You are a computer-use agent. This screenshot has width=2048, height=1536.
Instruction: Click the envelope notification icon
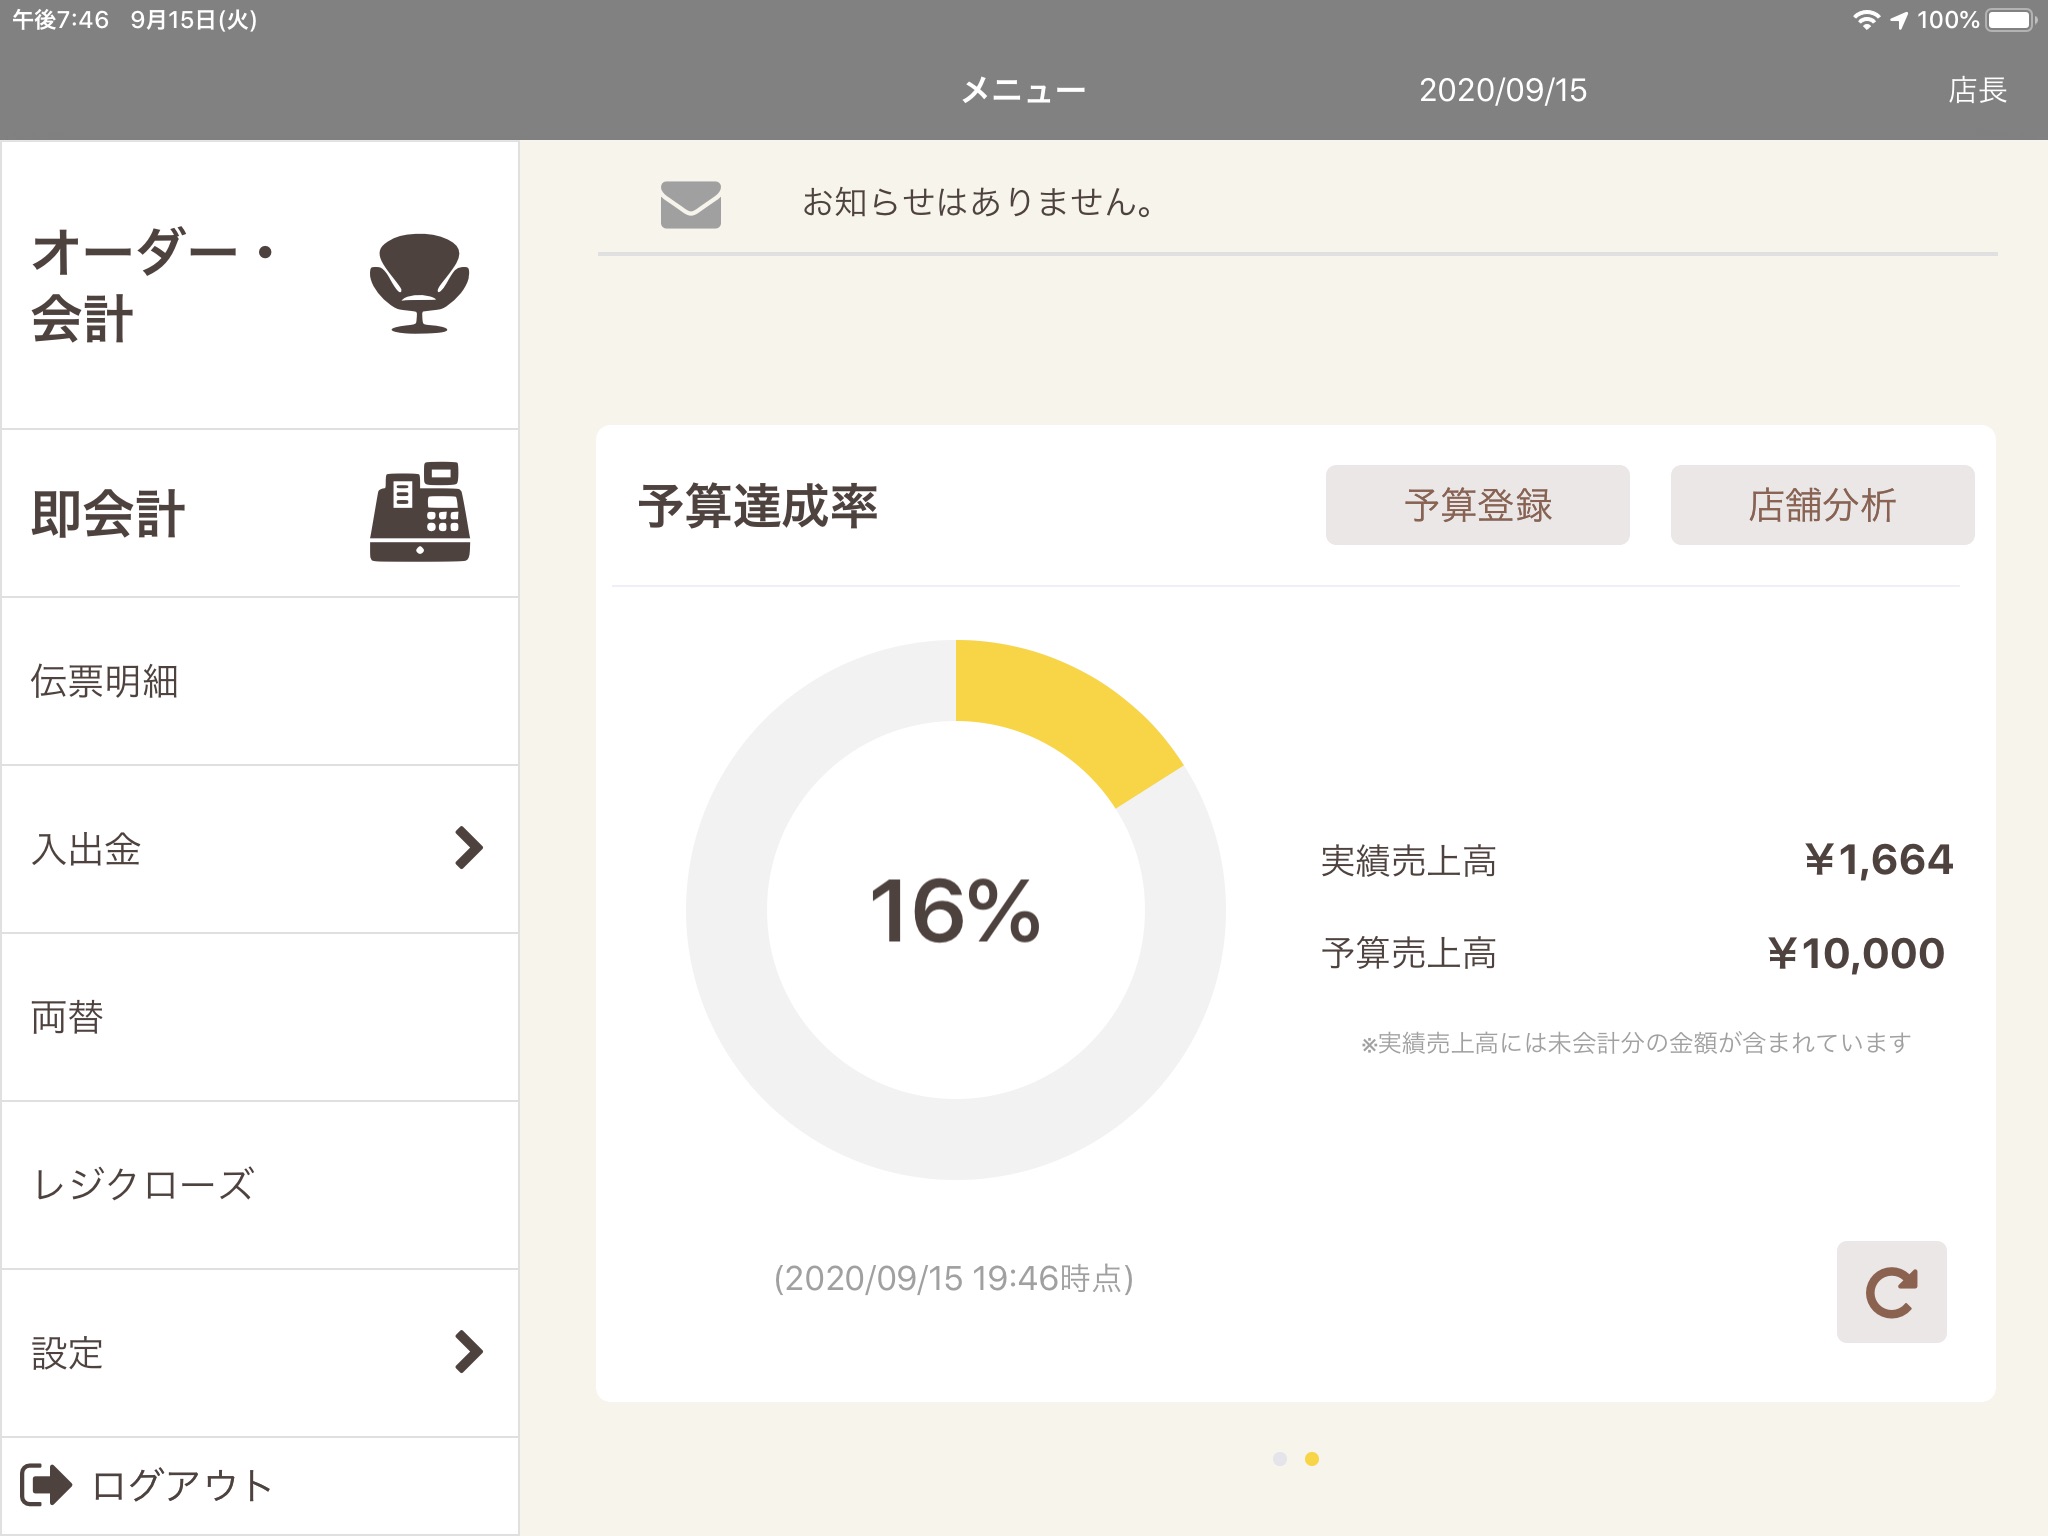coord(690,204)
